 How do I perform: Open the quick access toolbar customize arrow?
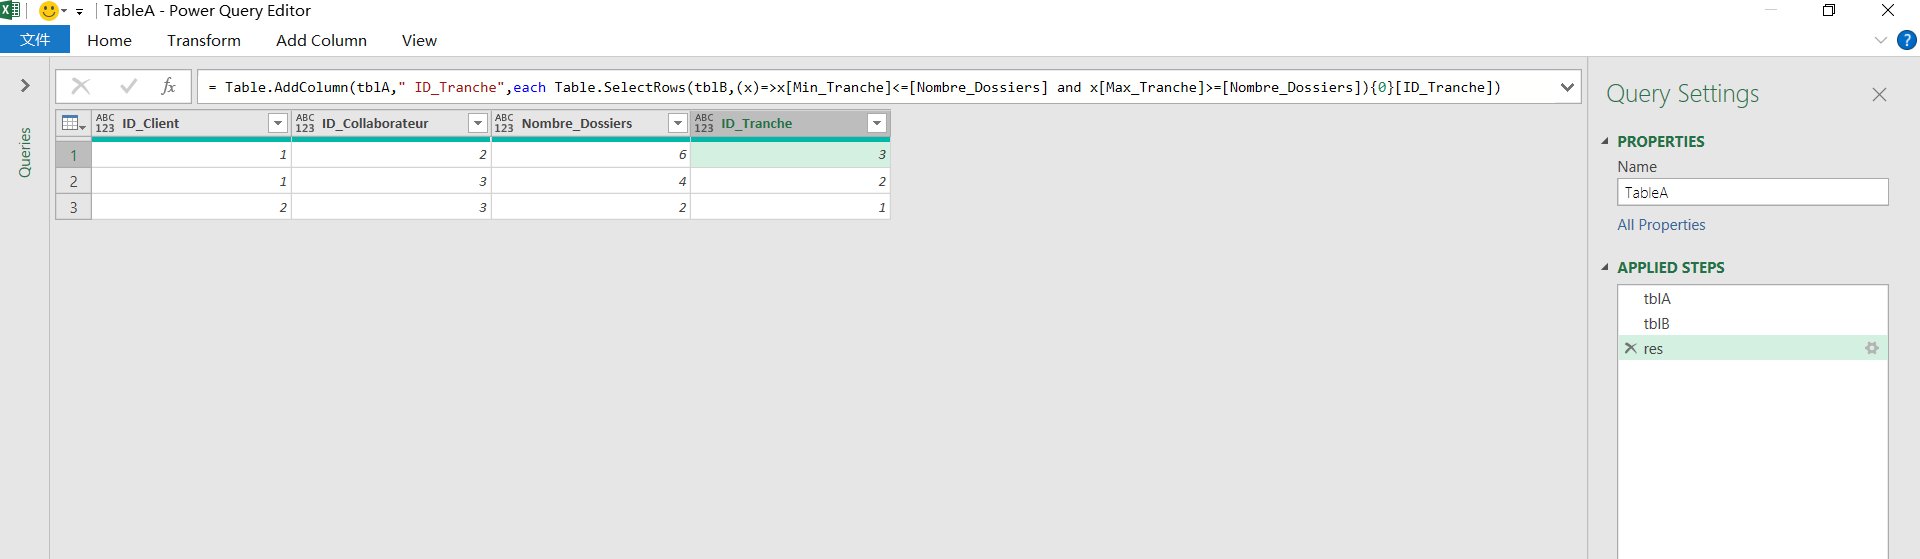click(x=79, y=12)
